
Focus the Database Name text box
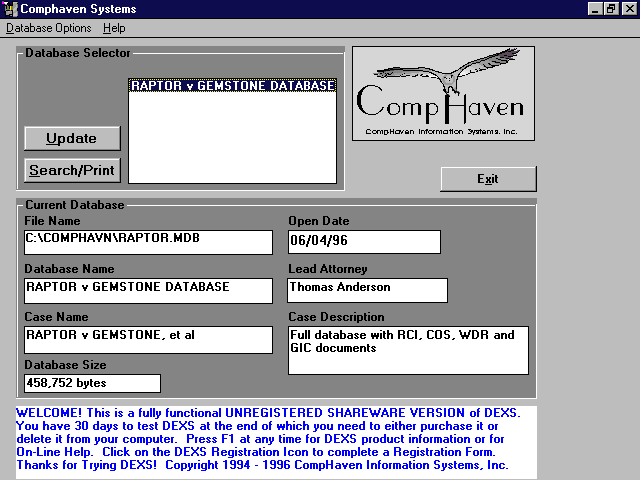[x=147, y=290]
